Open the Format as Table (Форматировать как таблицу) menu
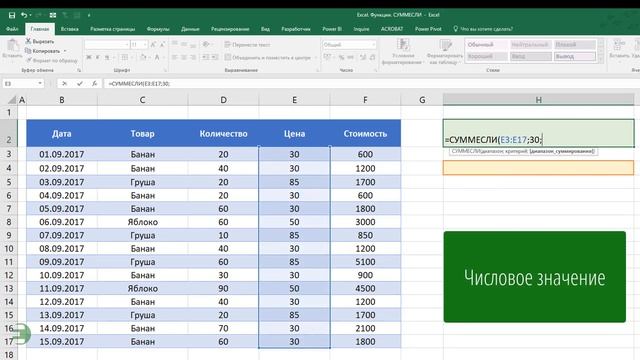The image size is (640, 360). pyautogui.click(x=445, y=51)
